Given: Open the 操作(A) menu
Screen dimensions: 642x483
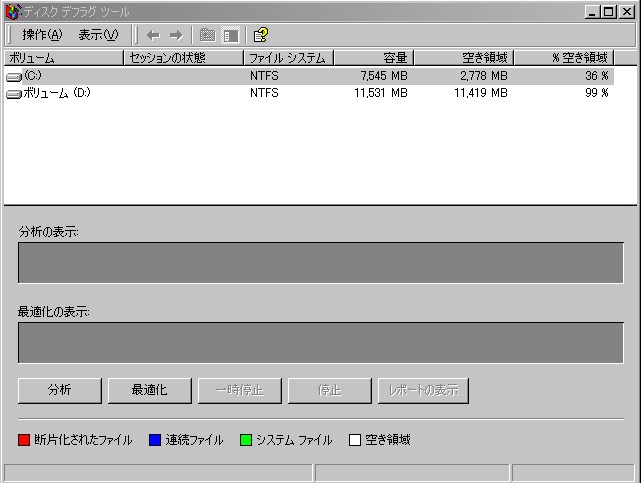Looking at the screenshot, I should 42,35.
